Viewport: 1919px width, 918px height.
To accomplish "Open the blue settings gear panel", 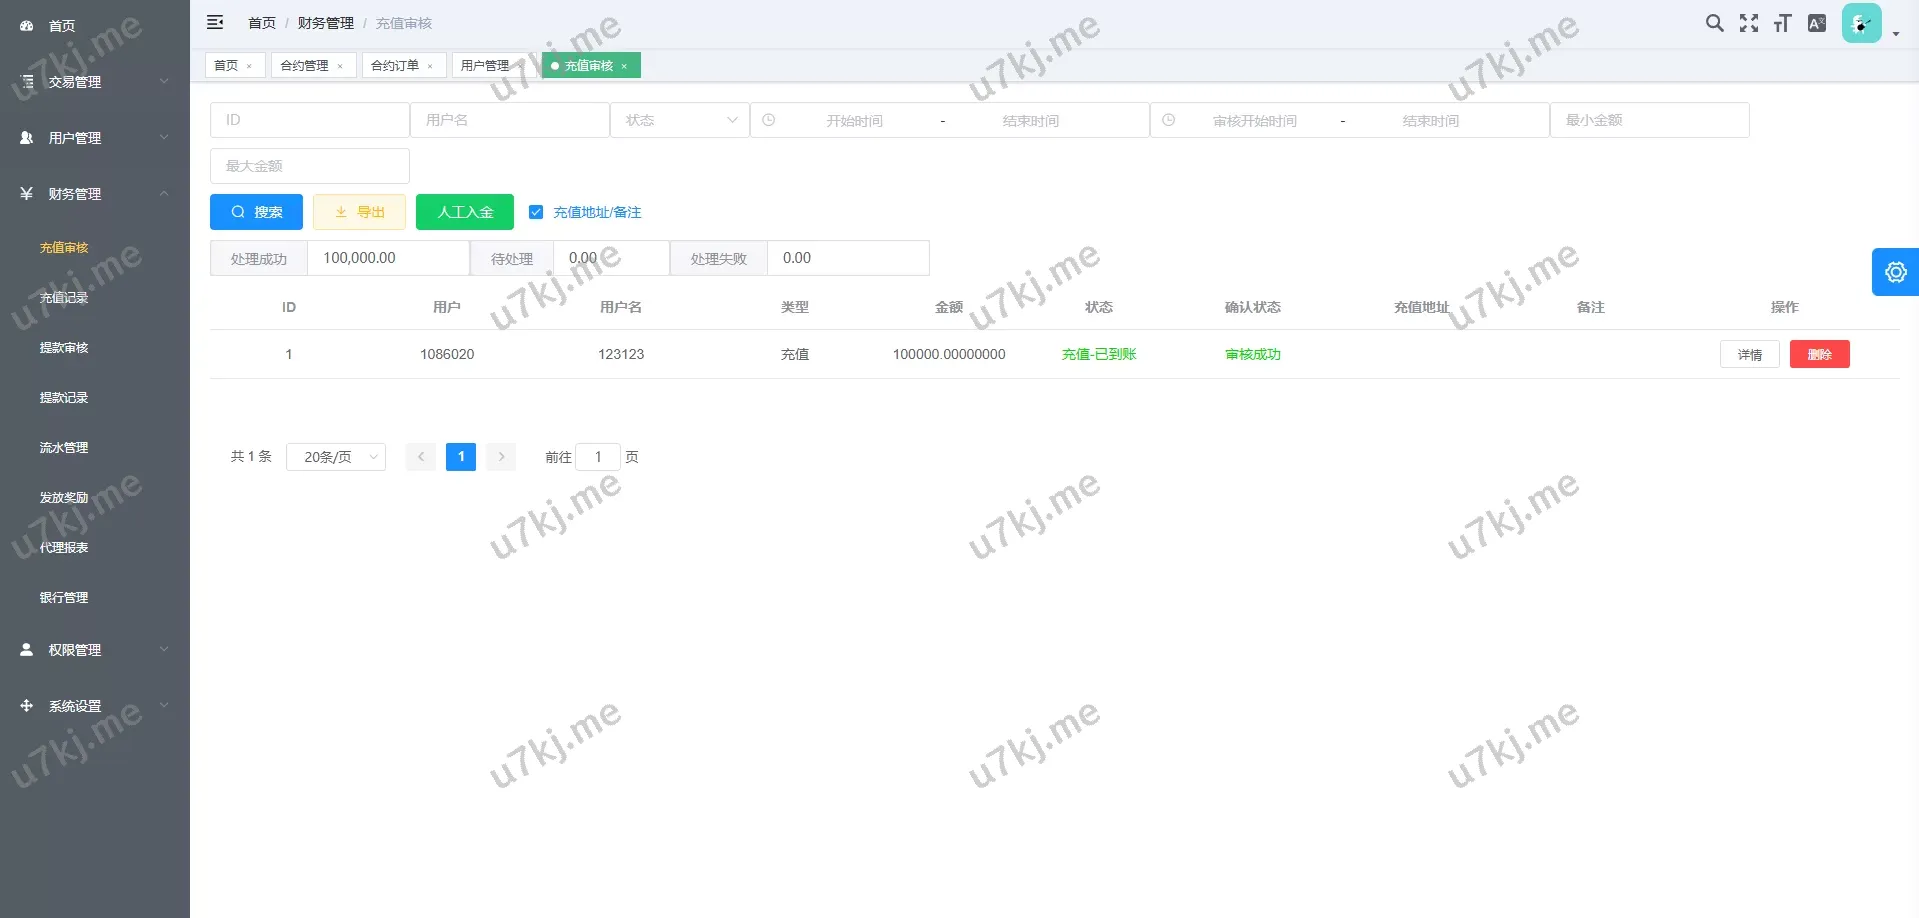I will (1895, 272).
